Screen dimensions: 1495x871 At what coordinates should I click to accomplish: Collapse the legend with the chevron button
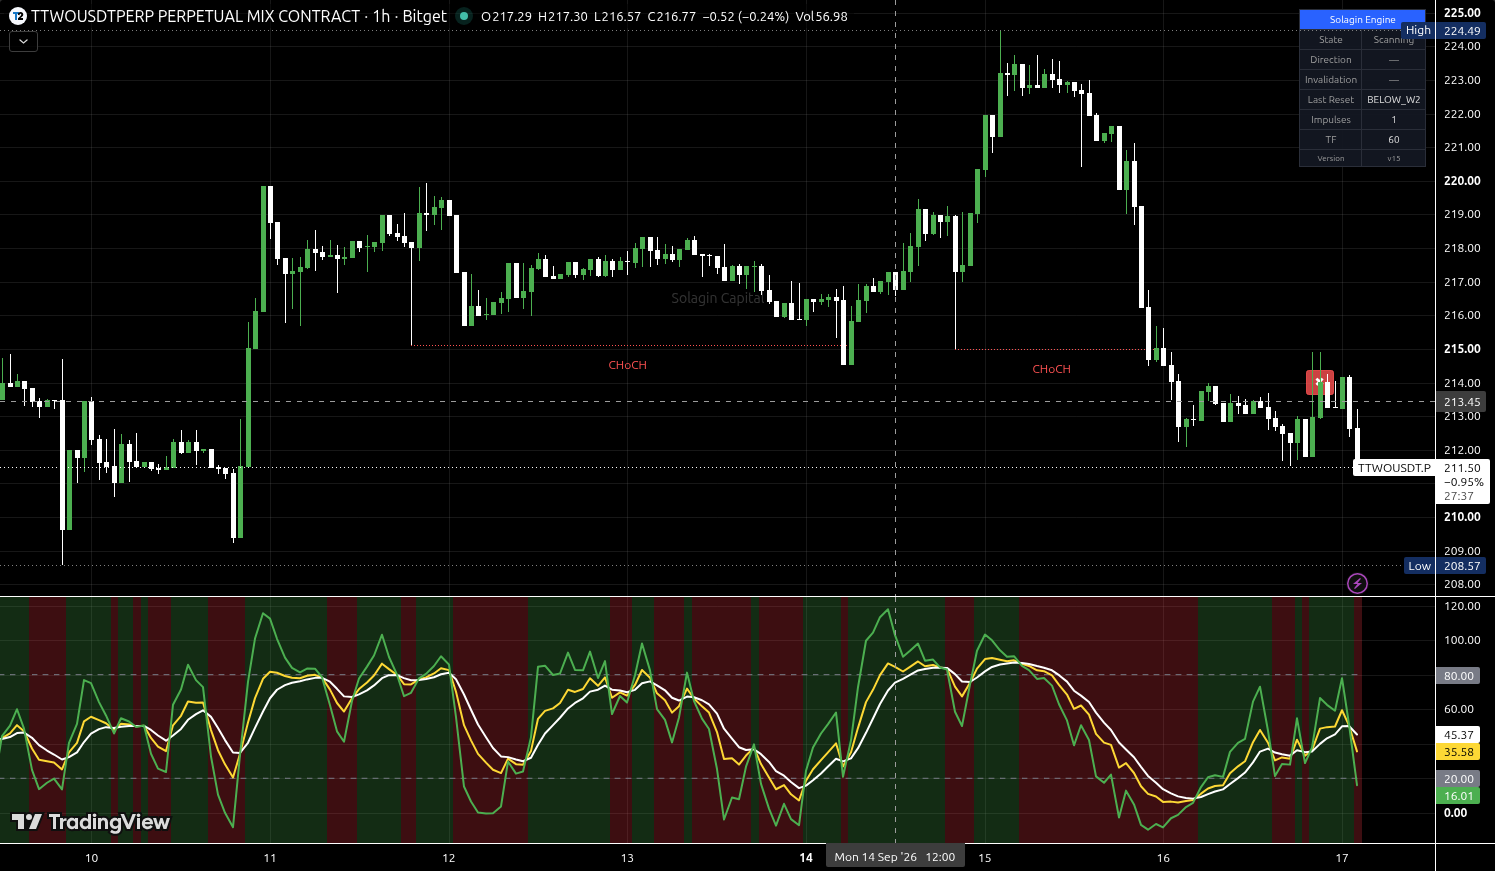(23, 42)
